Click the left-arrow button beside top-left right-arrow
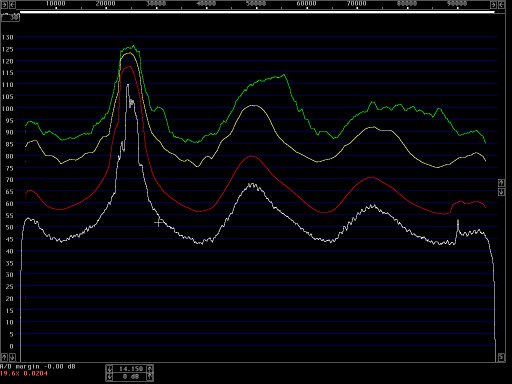 point(12,5)
